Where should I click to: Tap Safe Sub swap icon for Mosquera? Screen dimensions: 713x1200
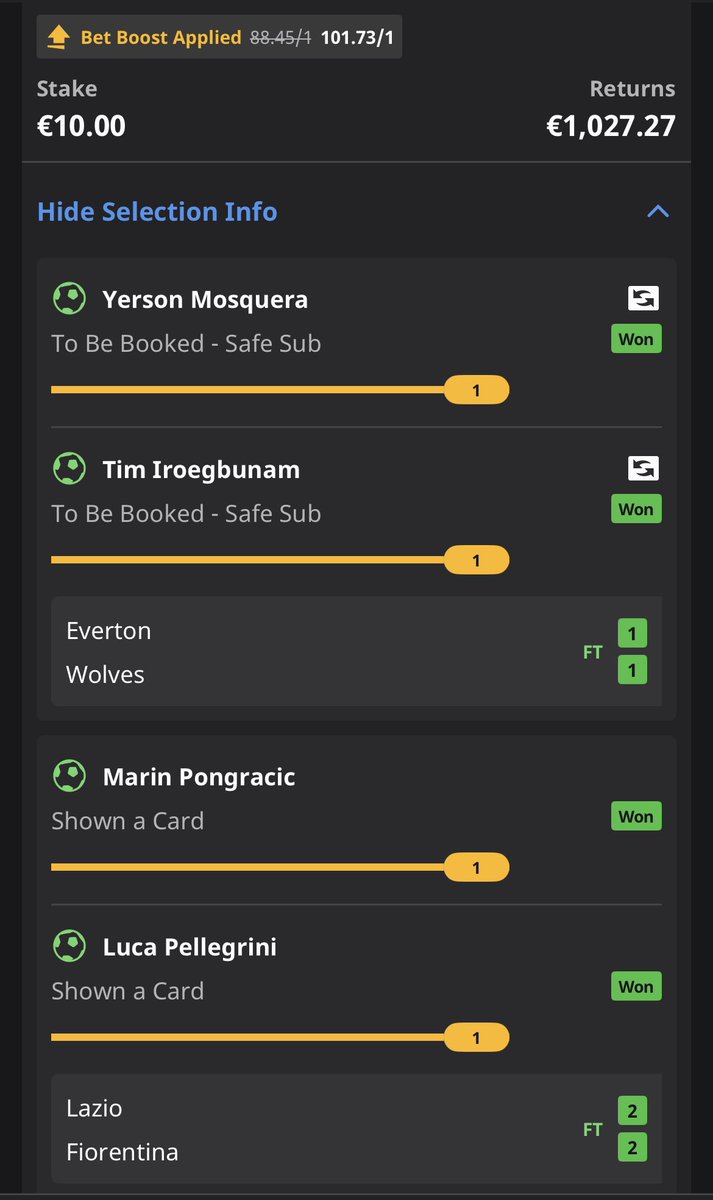[x=643, y=298]
